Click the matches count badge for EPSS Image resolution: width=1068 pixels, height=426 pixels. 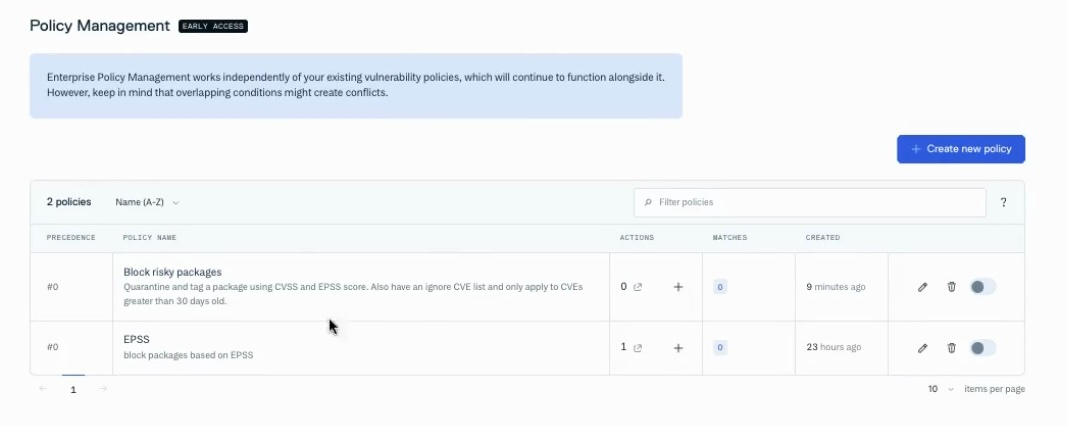[x=720, y=348]
